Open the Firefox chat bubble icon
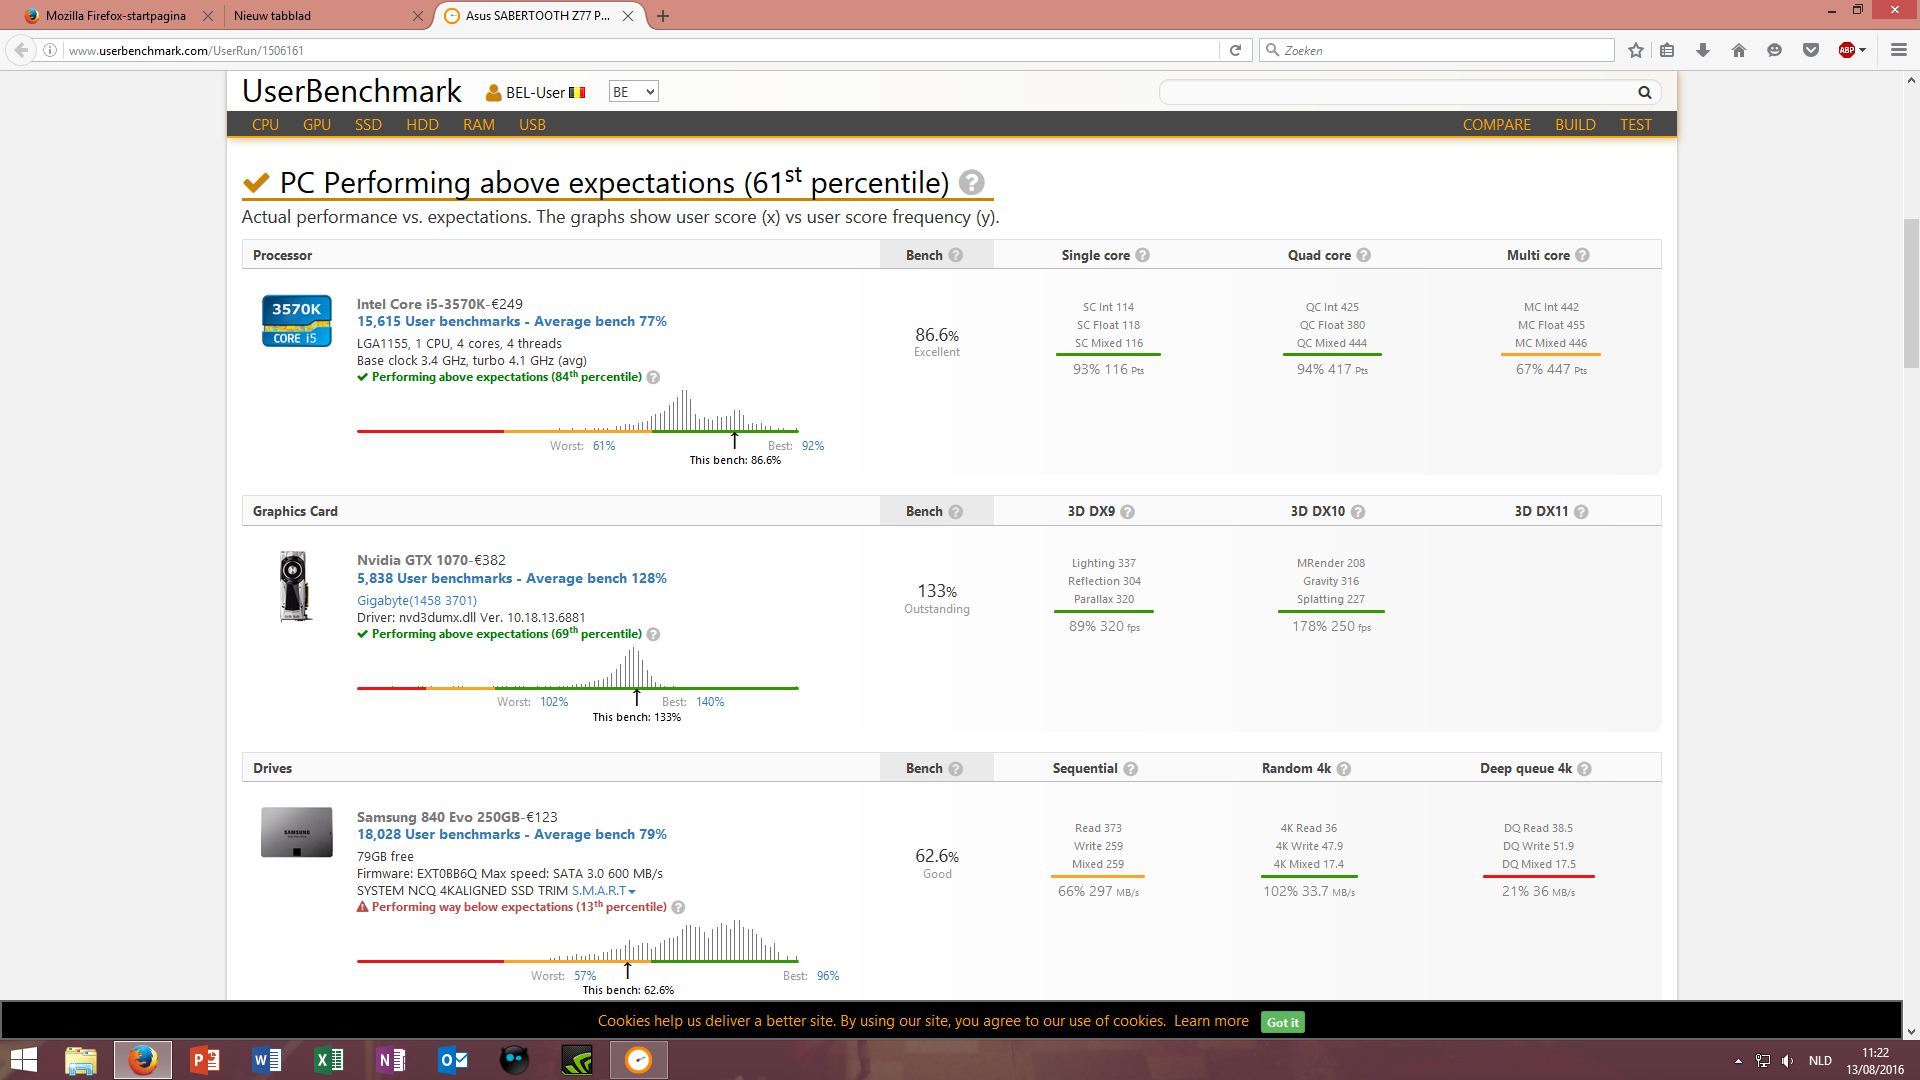 (1775, 50)
